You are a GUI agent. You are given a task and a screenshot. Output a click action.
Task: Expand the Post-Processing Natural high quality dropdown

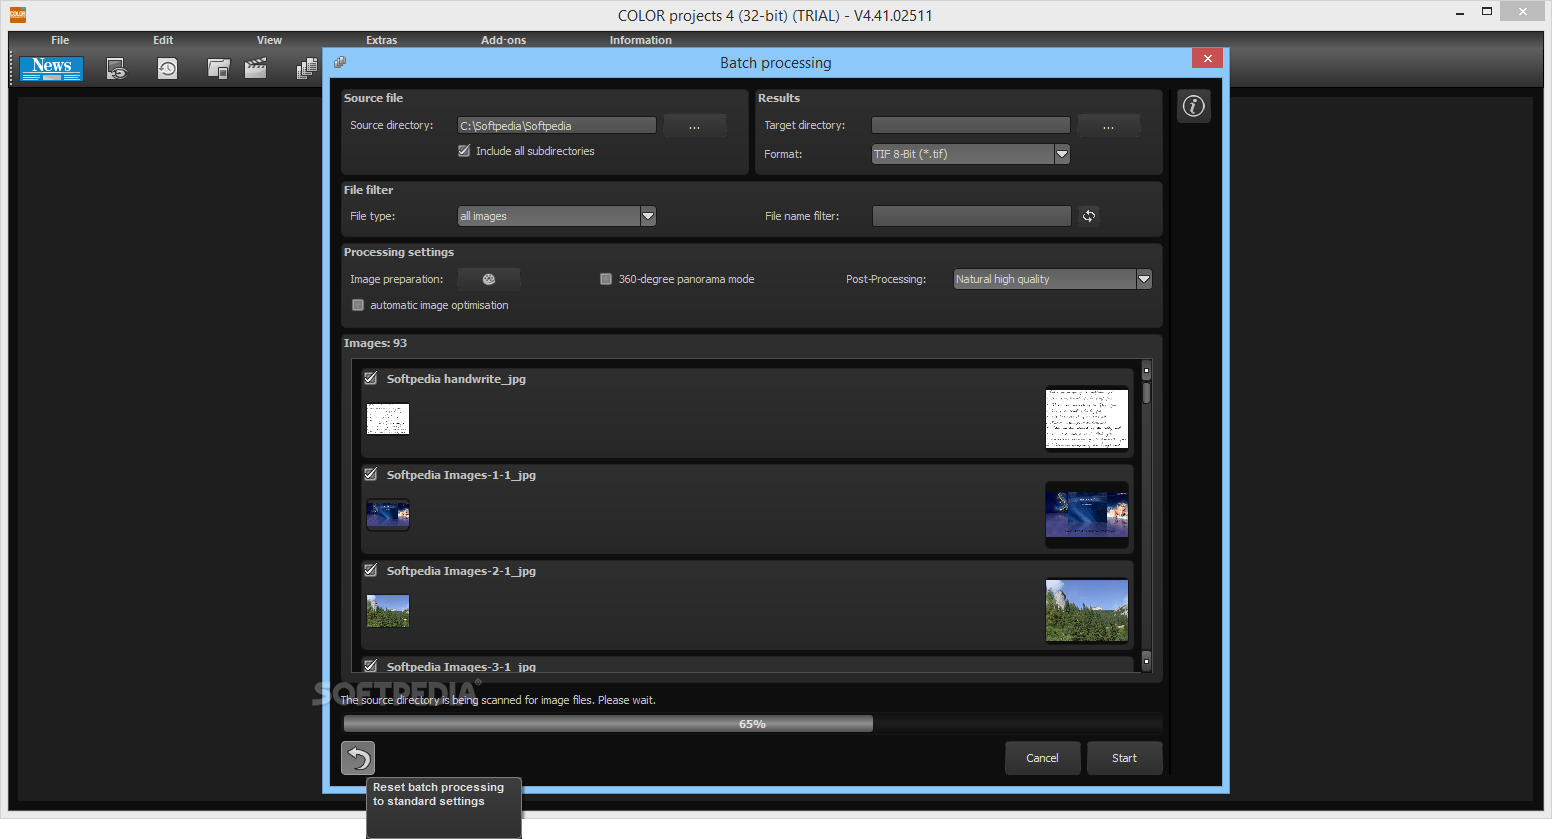[1144, 279]
